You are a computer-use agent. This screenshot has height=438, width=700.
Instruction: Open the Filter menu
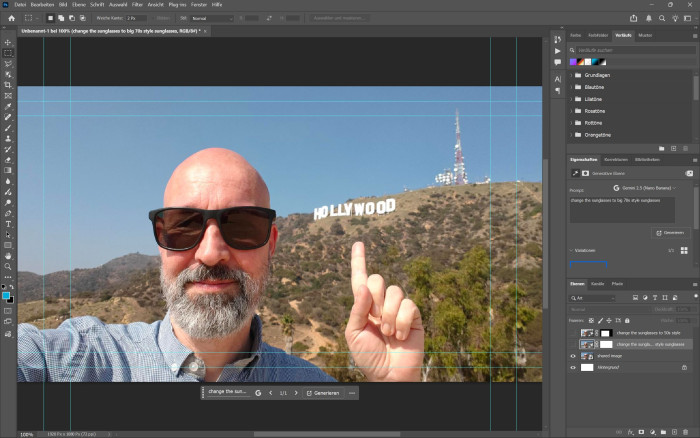pyautogui.click(x=136, y=5)
